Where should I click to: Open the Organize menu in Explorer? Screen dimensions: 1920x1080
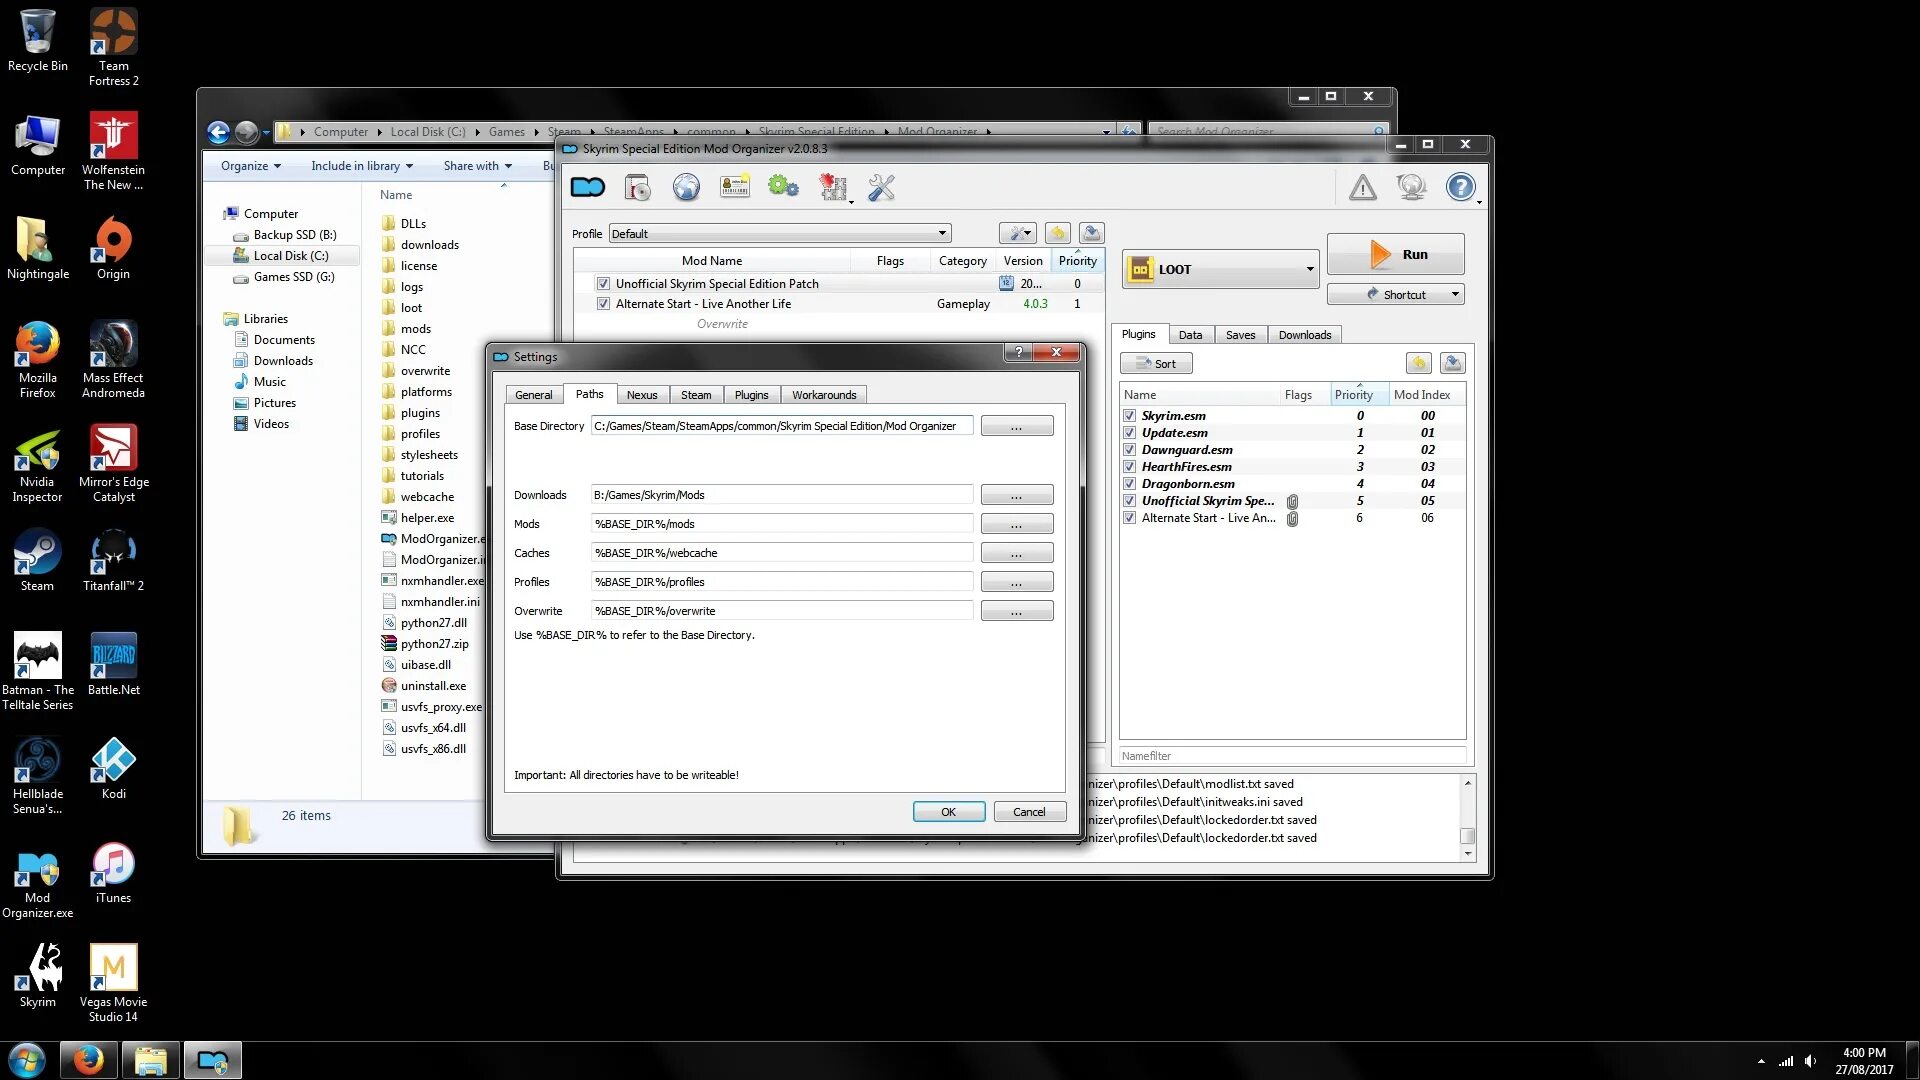point(250,166)
